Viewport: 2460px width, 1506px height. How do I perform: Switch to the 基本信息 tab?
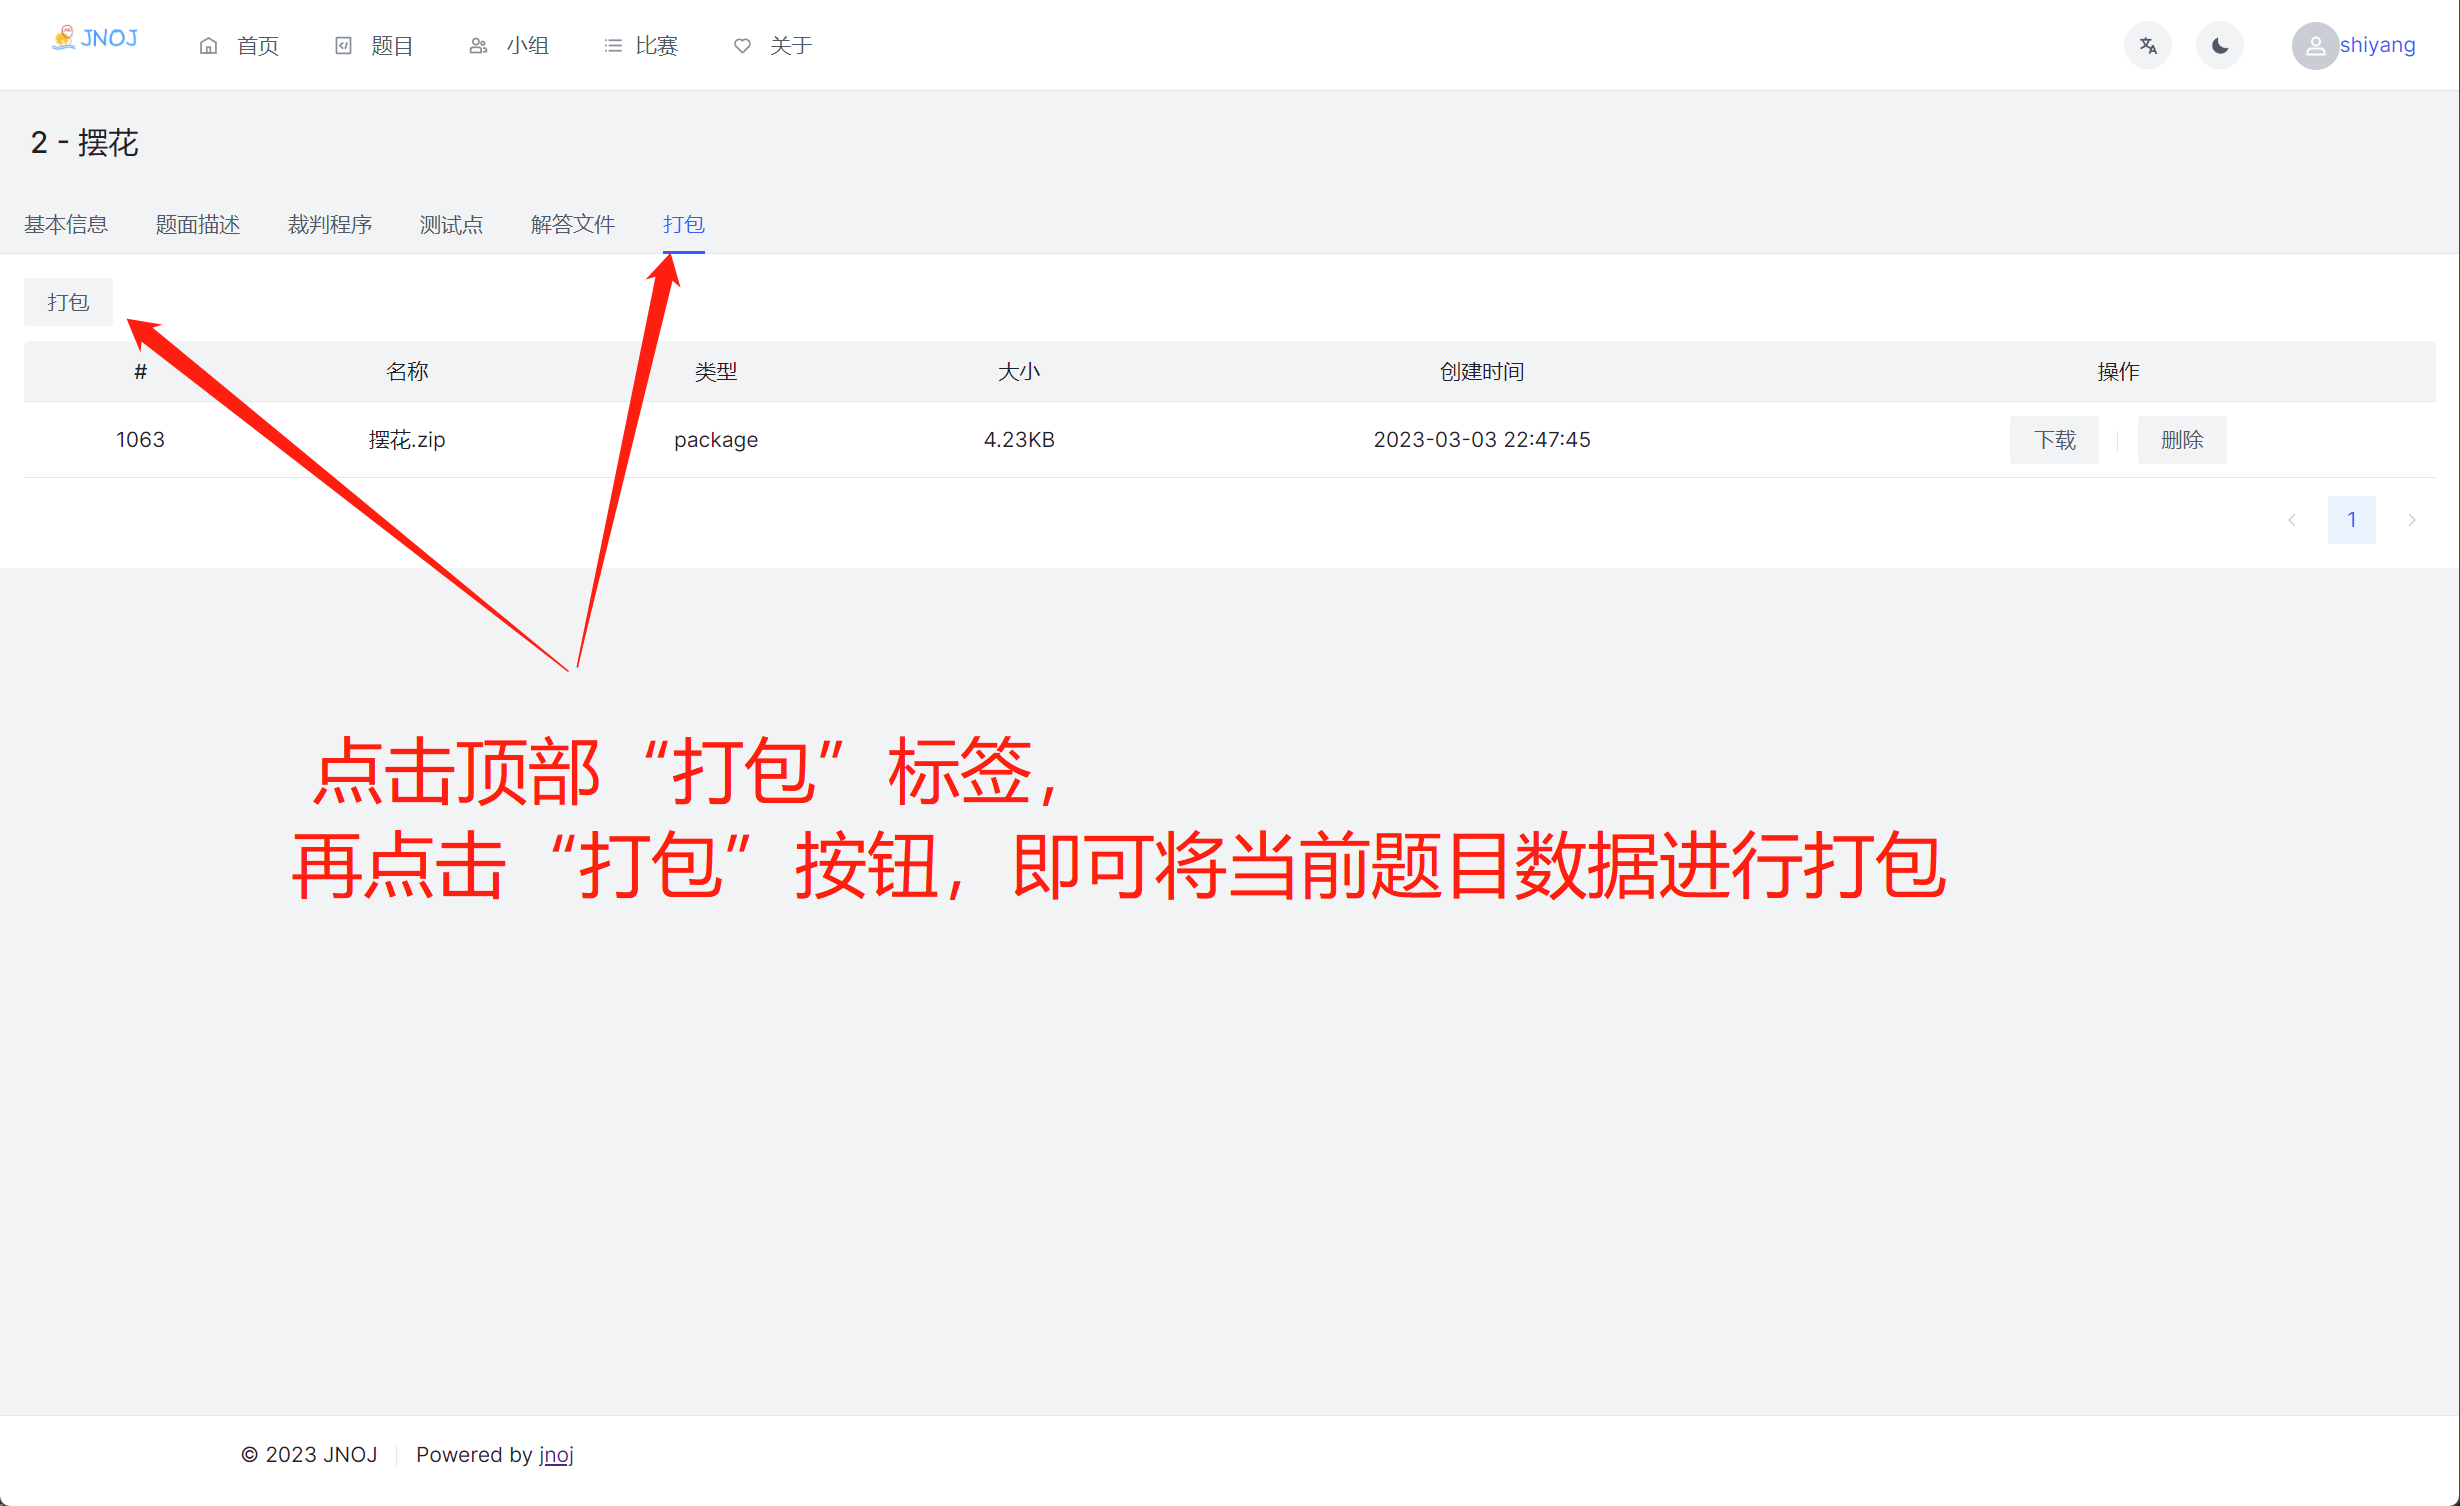point(66,224)
